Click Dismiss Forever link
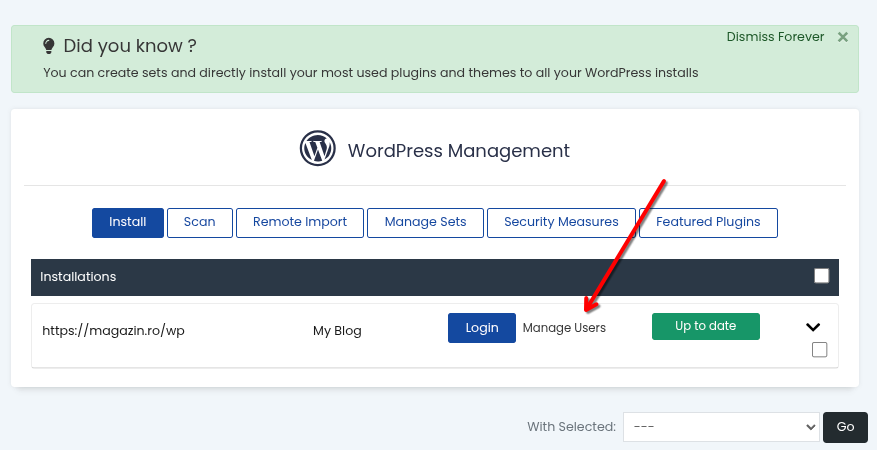The image size is (877, 450). tap(775, 37)
